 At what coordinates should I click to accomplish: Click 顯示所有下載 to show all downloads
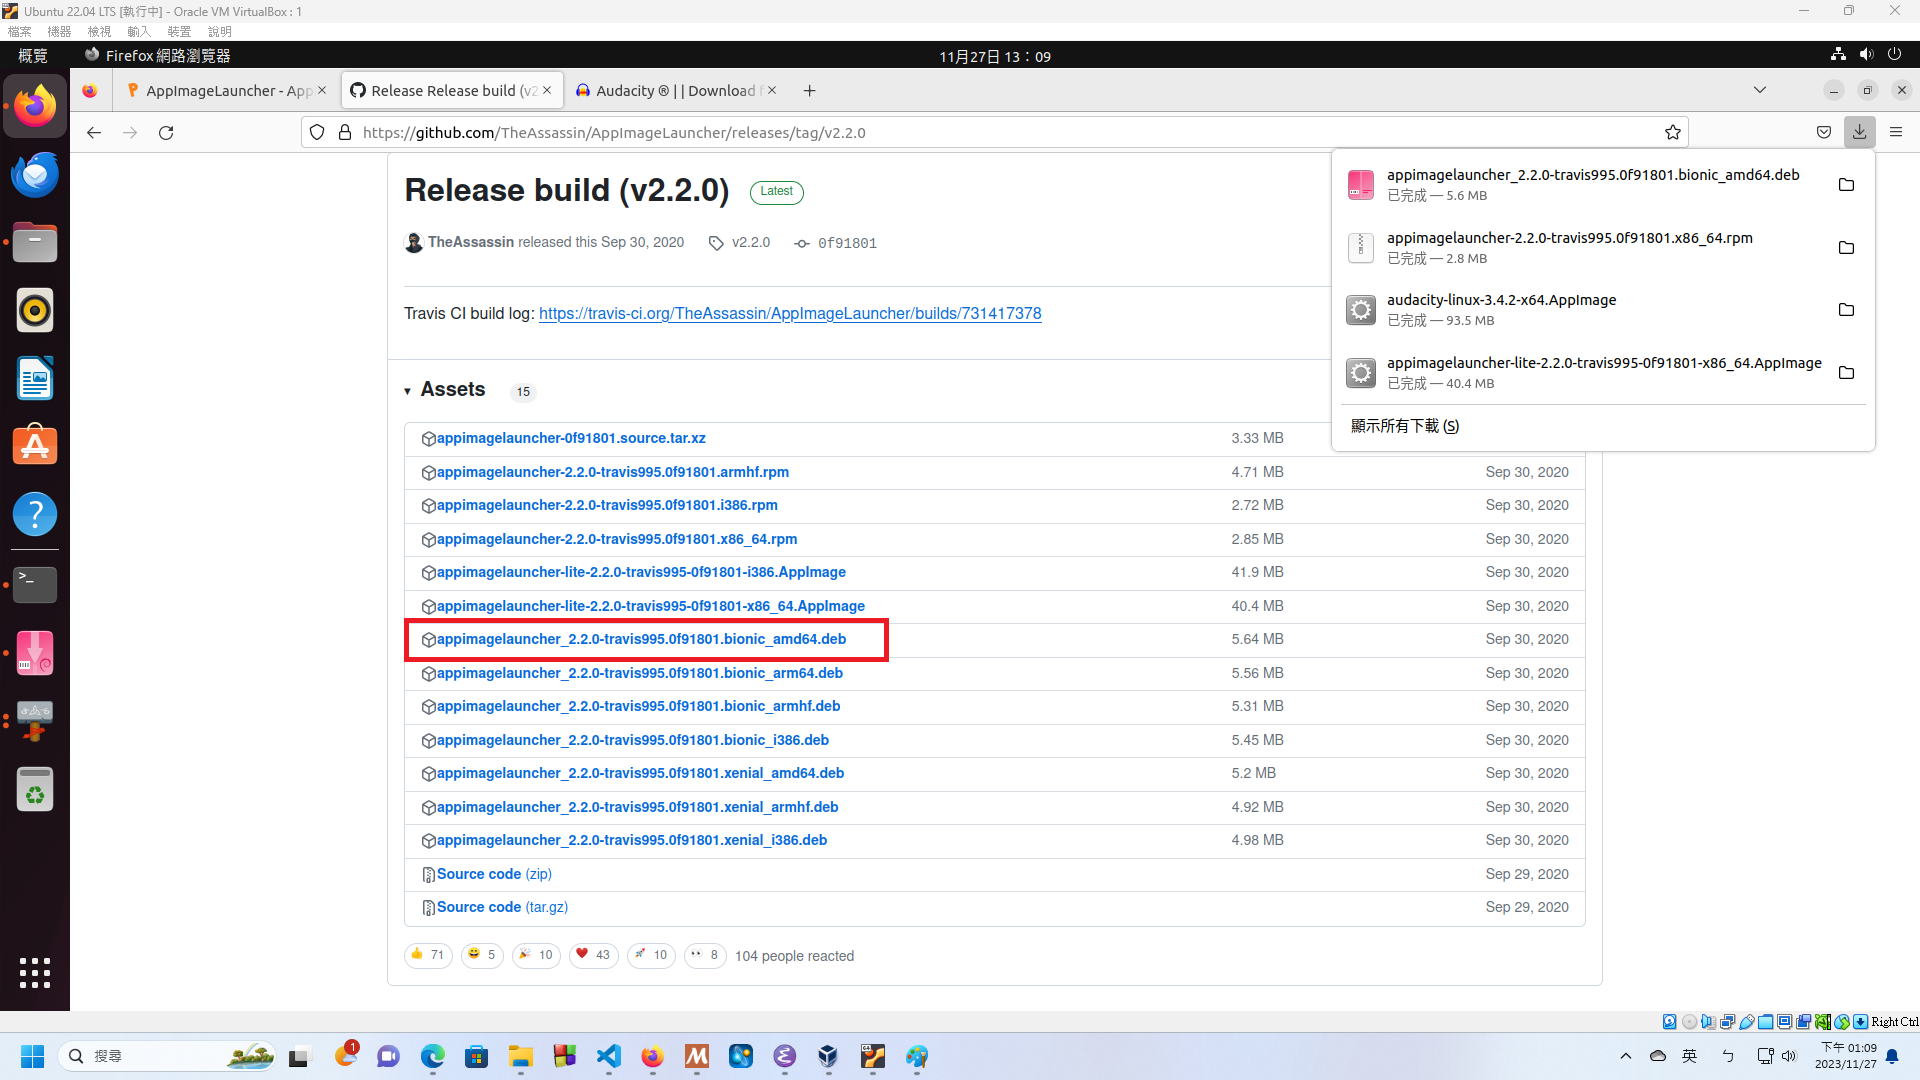[x=1404, y=425]
